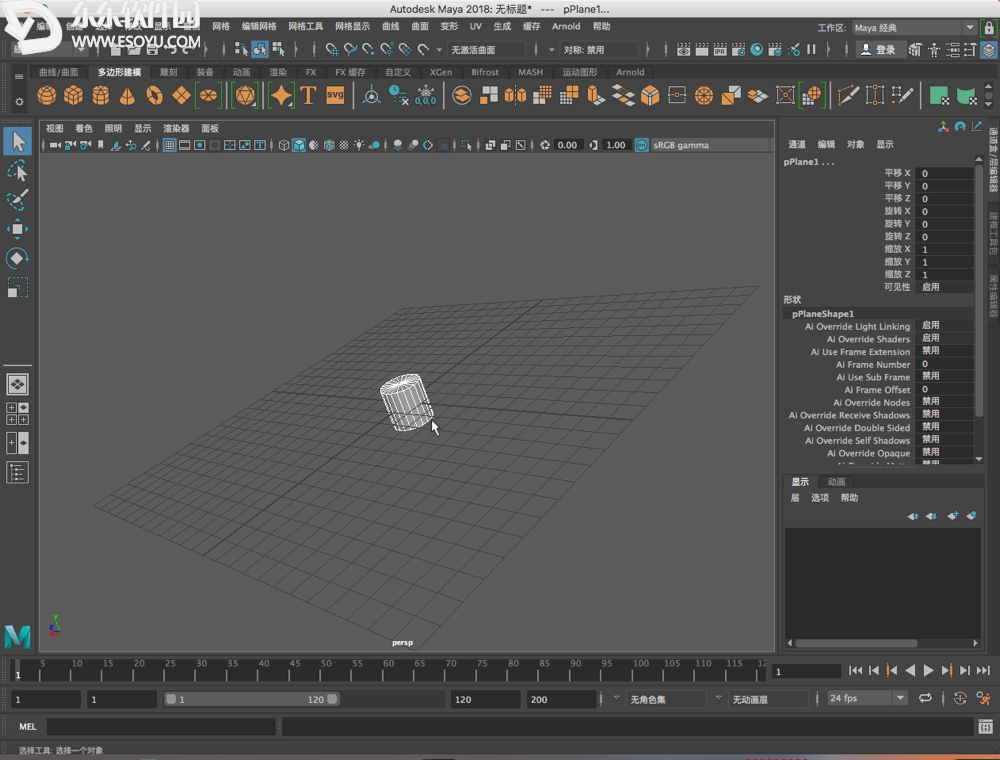Toggle the sRGB gamma color management button

(642, 145)
